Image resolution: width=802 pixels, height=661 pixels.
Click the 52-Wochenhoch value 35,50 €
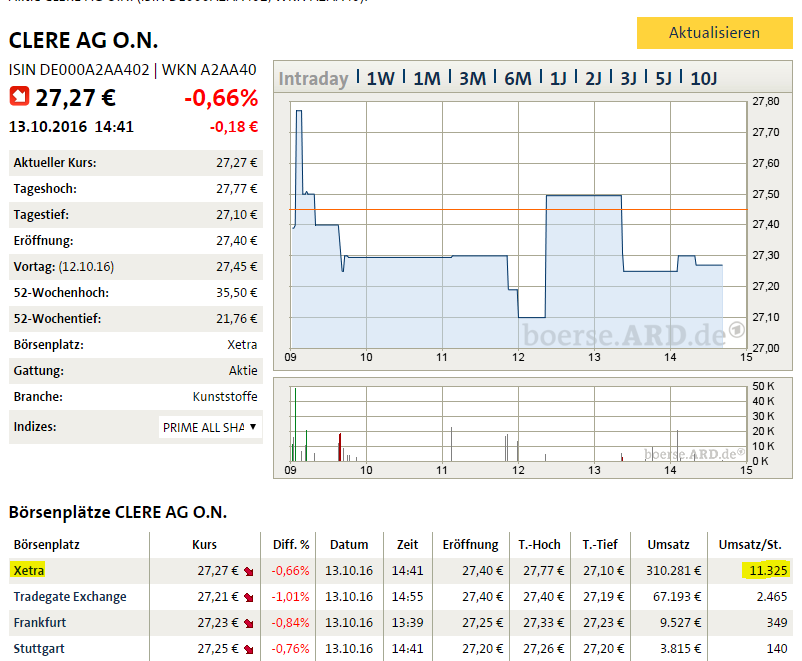pos(236,293)
